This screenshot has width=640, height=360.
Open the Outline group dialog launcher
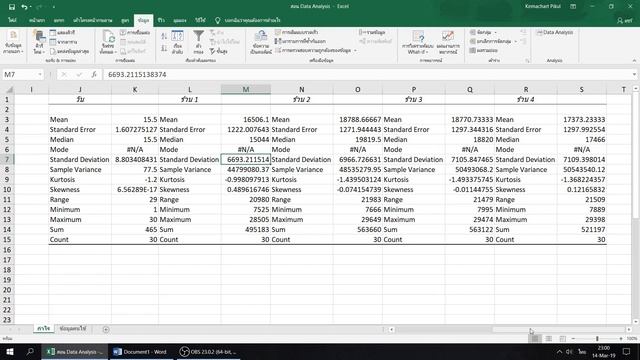coord(527,60)
